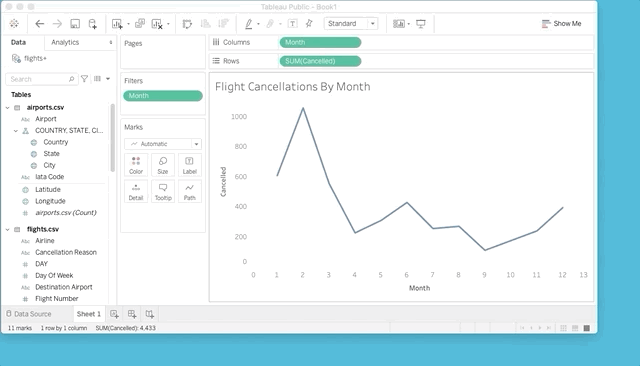The width and height of the screenshot is (640, 366).
Task: Click the Show Me button
Action: 561,24
